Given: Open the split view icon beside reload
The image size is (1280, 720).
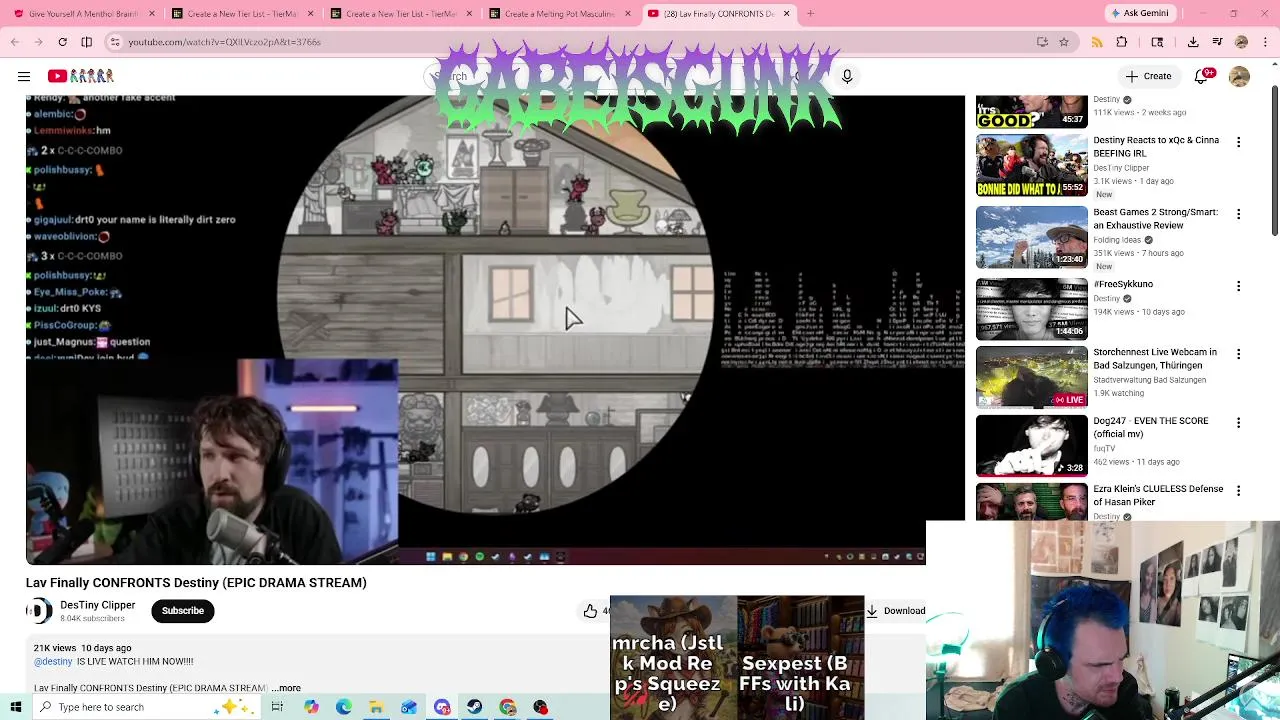Looking at the screenshot, I should [87, 42].
